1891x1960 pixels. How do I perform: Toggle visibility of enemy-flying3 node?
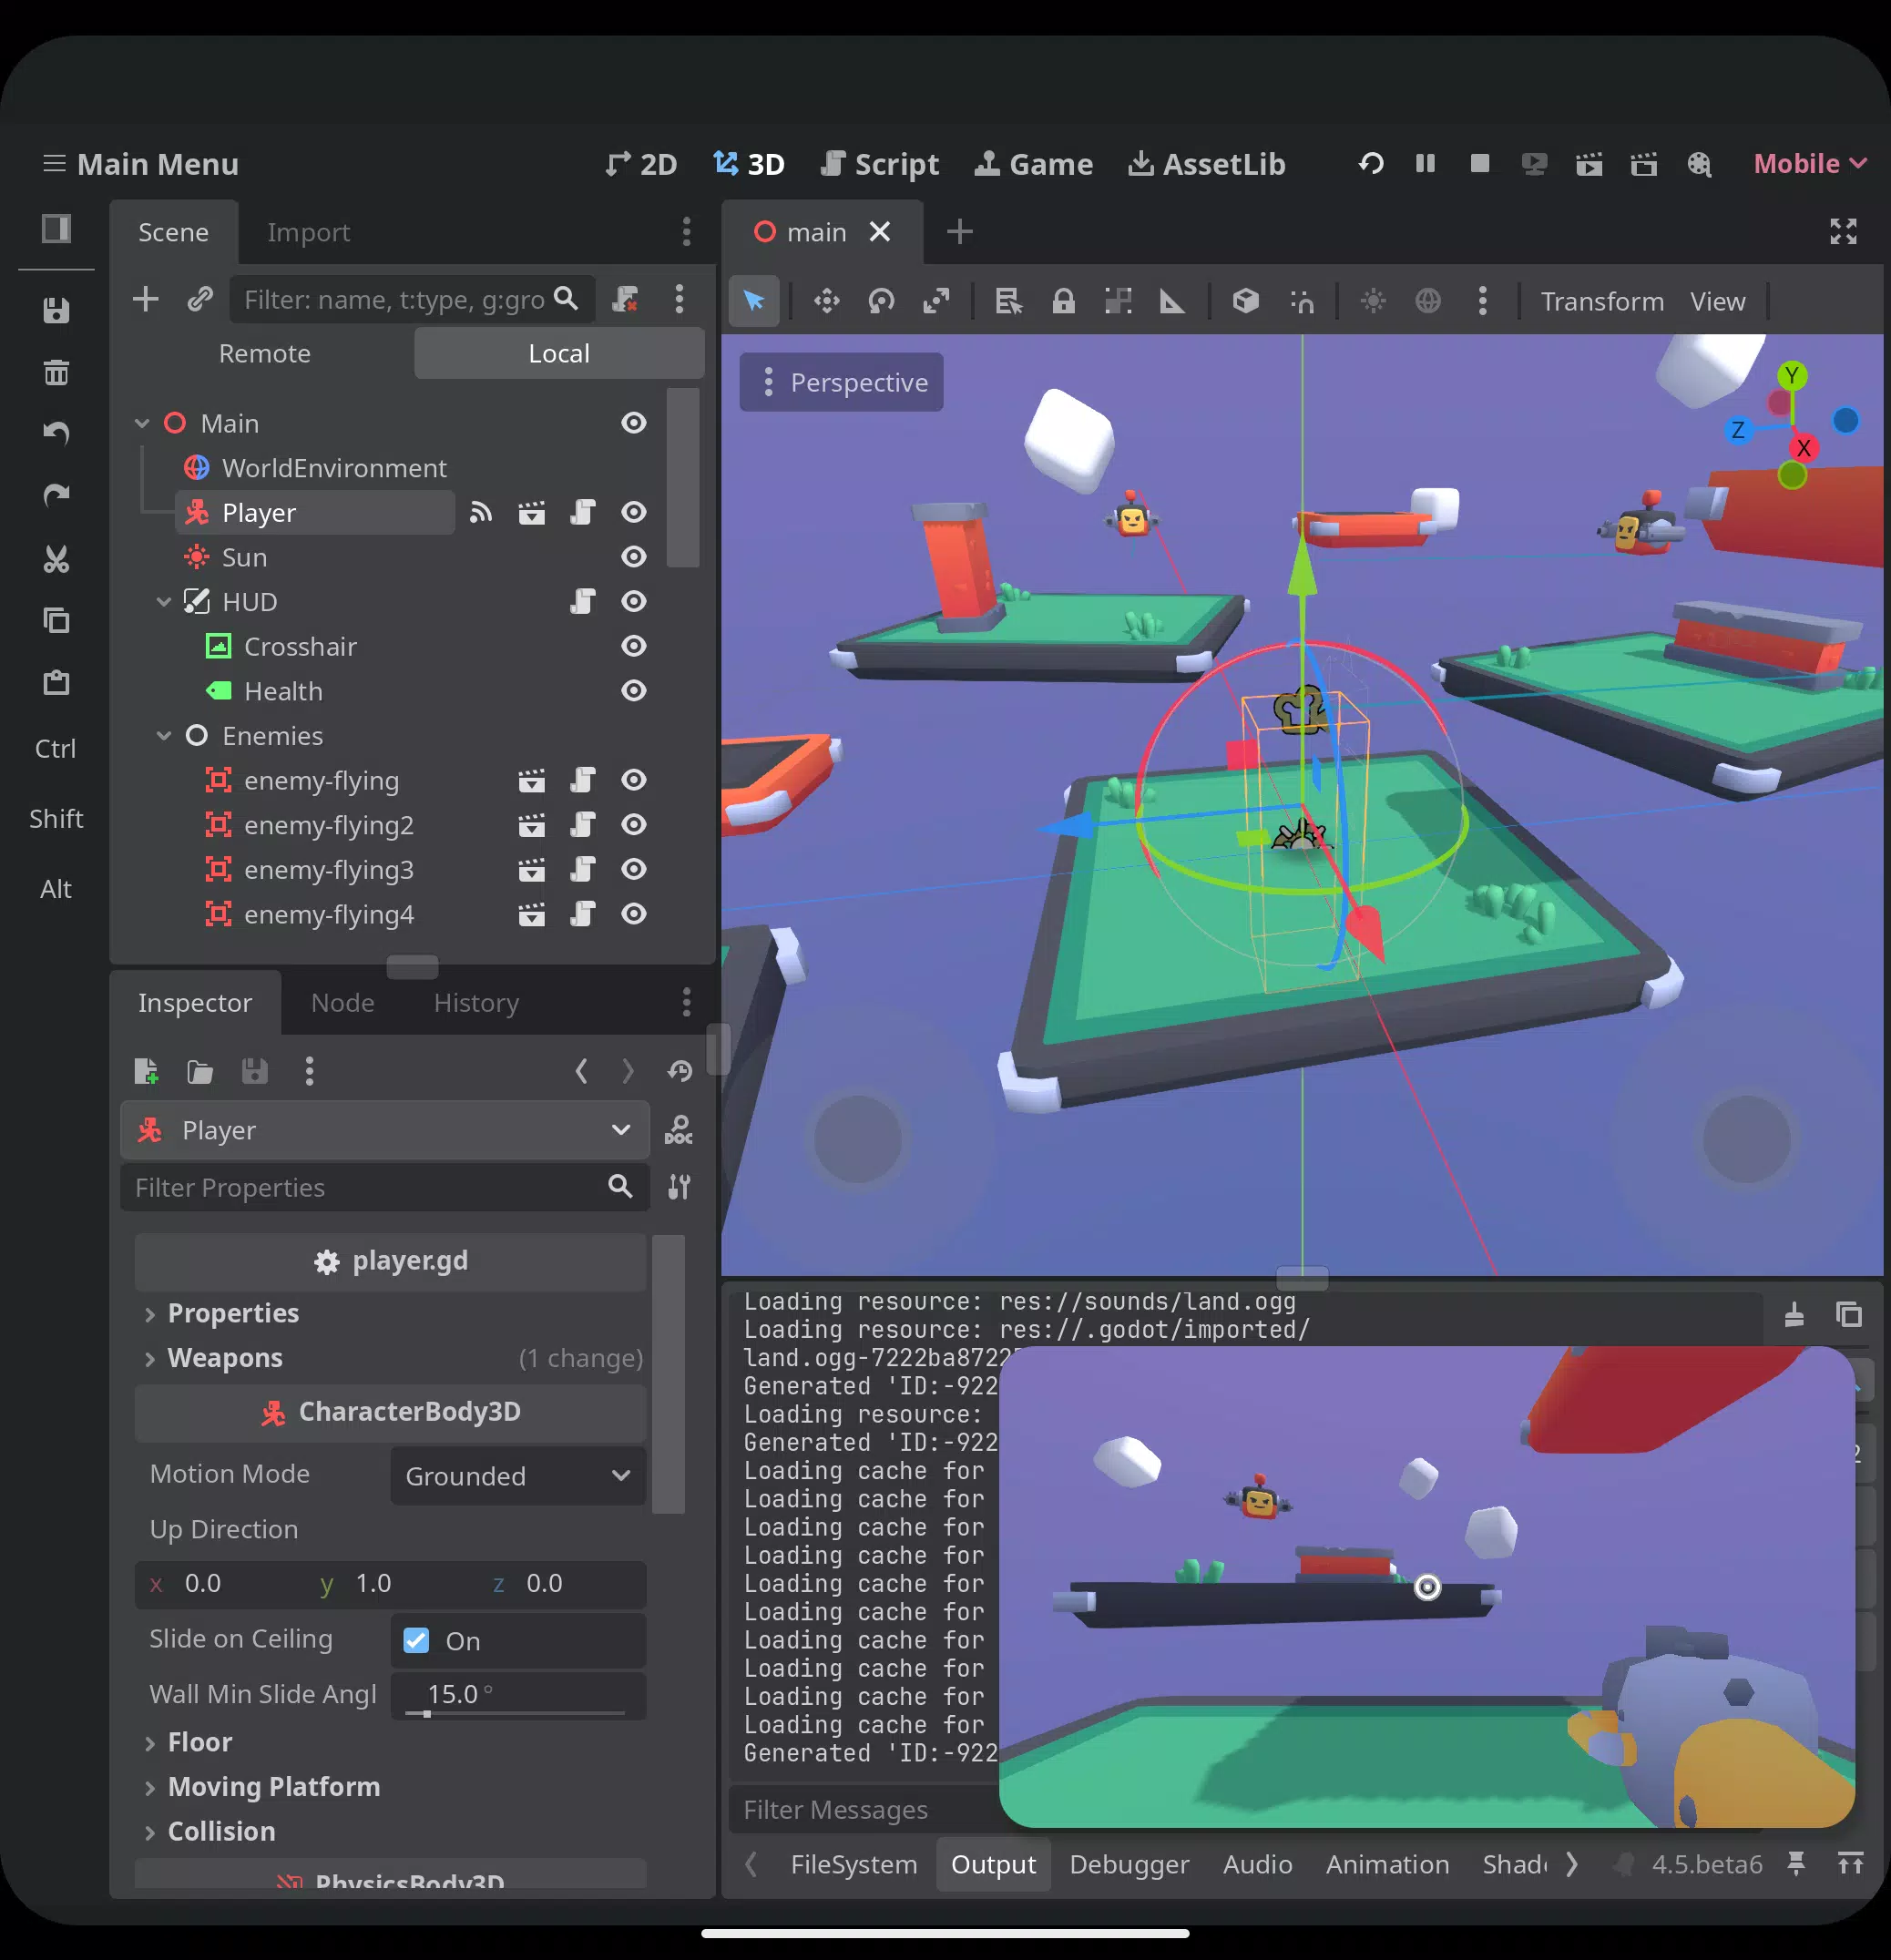pyautogui.click(x=634, y=870)
